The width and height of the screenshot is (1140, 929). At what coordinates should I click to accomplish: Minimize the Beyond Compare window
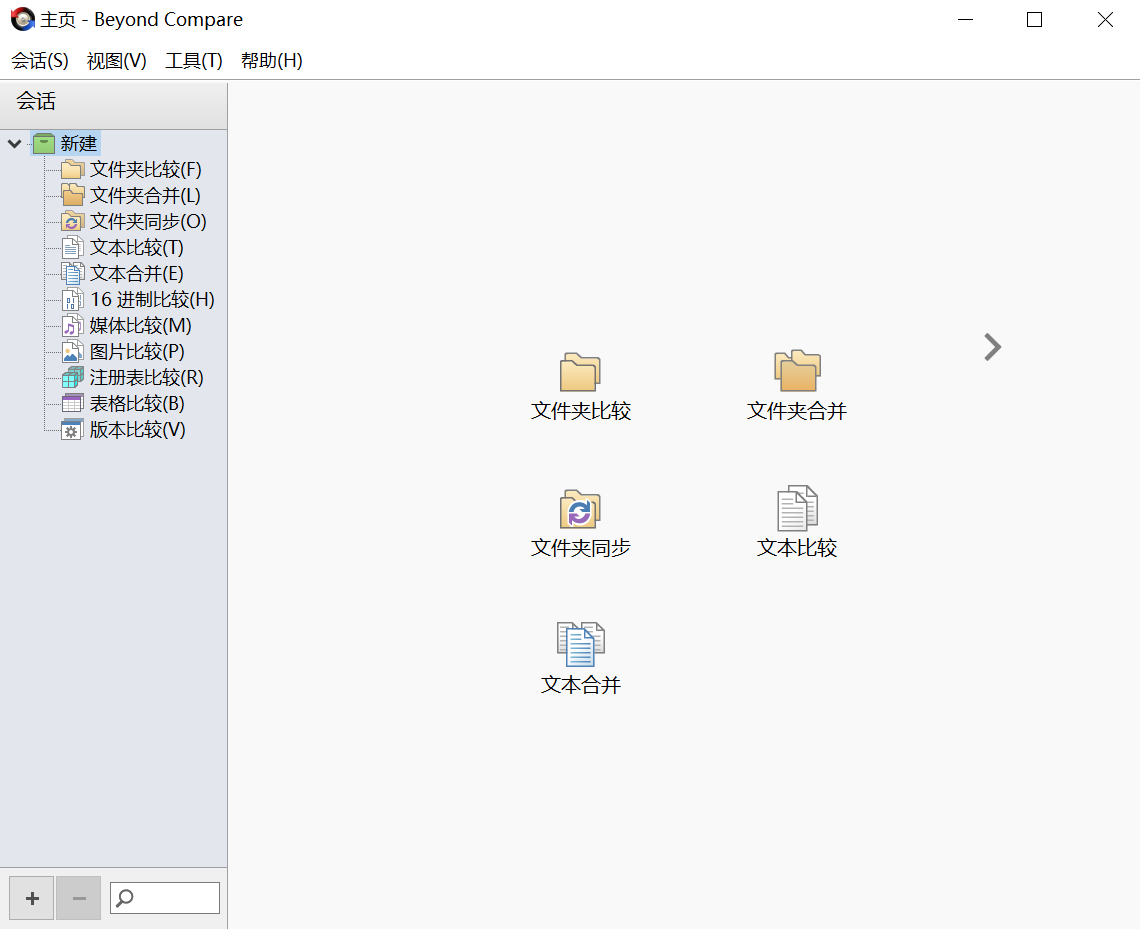[966, 20]
